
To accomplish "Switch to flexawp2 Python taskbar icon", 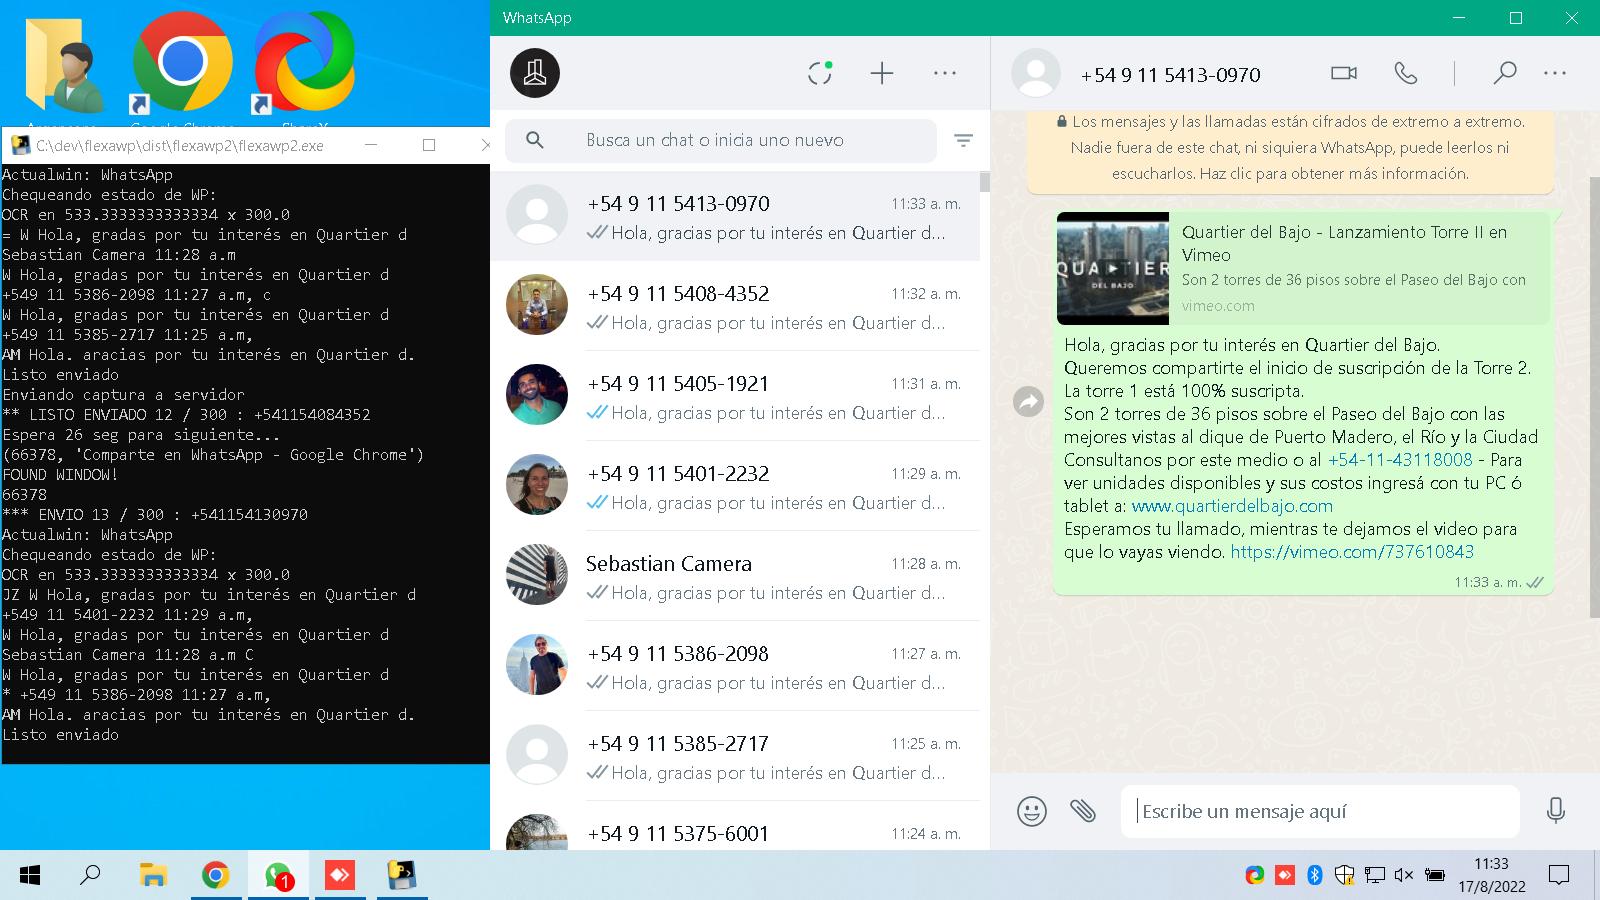I will pyautogui.click(x=402, y=876).
